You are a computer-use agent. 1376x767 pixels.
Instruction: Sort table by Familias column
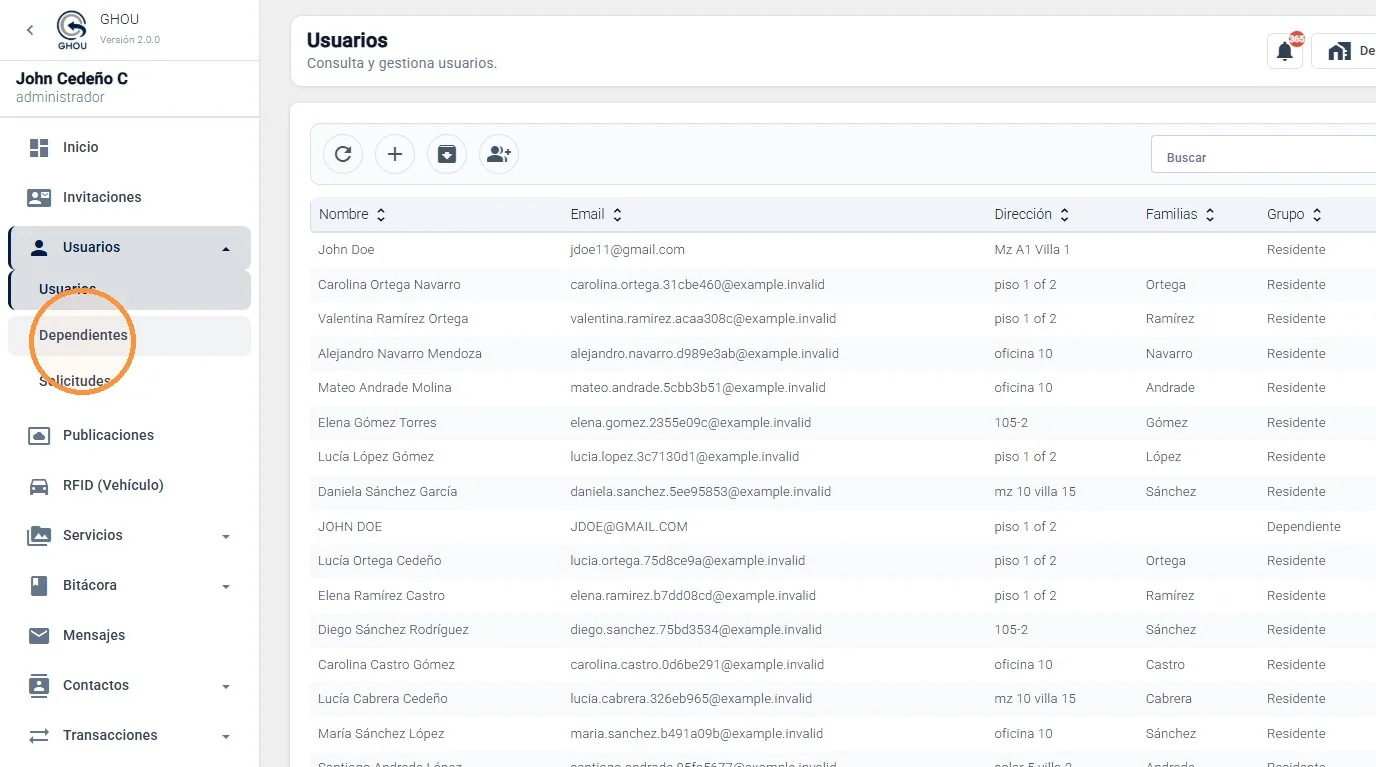[1180, 214]
